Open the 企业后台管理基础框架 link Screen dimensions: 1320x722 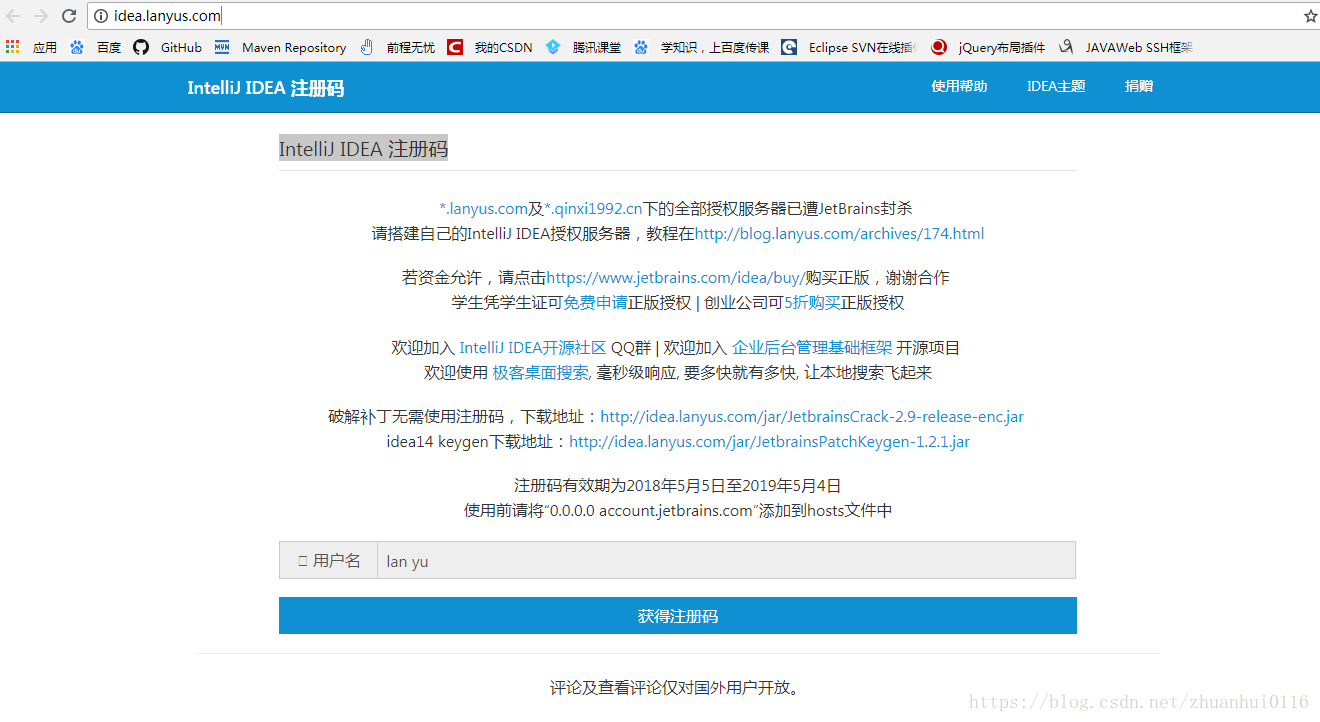point(812,348)
